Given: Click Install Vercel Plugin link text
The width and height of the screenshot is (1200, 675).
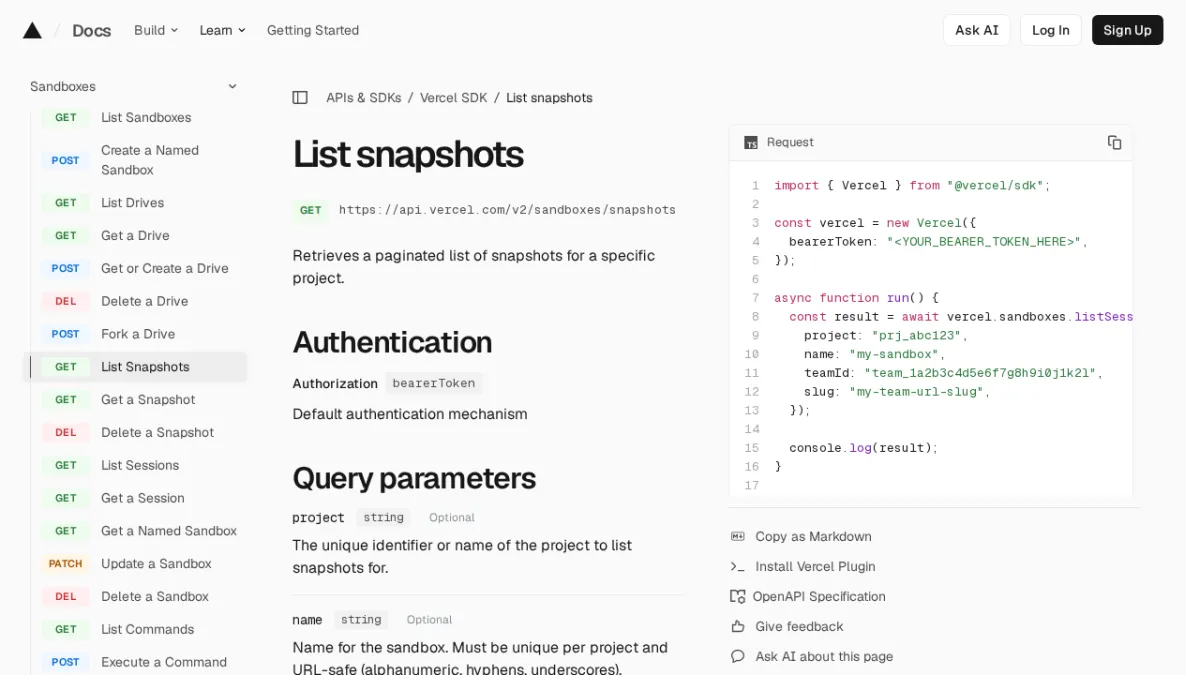Looking at the screenshot, I should pyautogui.click(x=816, y=567).
